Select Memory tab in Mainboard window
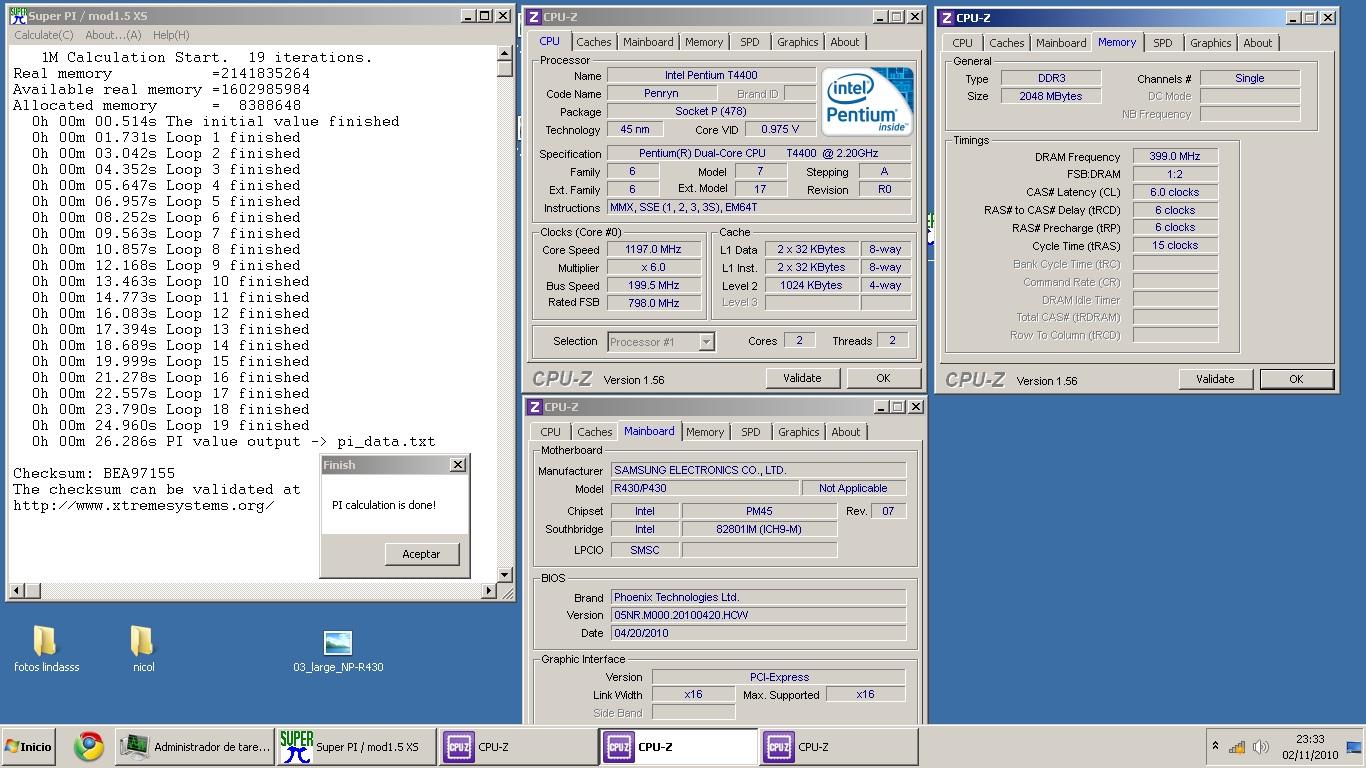This screenshot has height=768, width=1366. (x=705, y=432)
